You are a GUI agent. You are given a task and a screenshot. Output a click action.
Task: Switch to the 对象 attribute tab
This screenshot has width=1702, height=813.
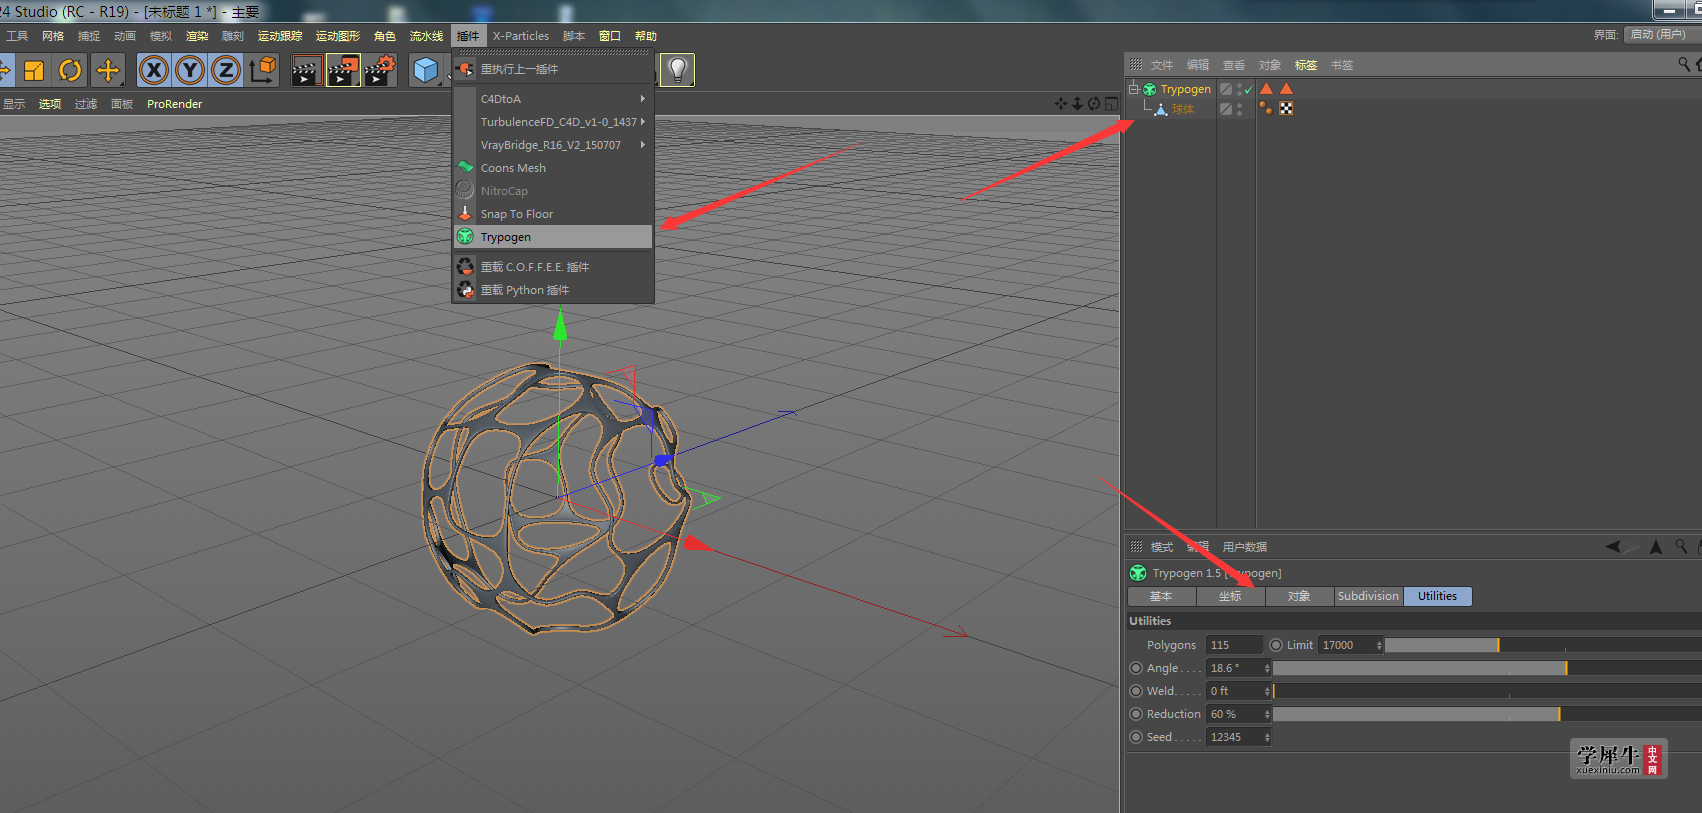click(x=1299, y=596)
